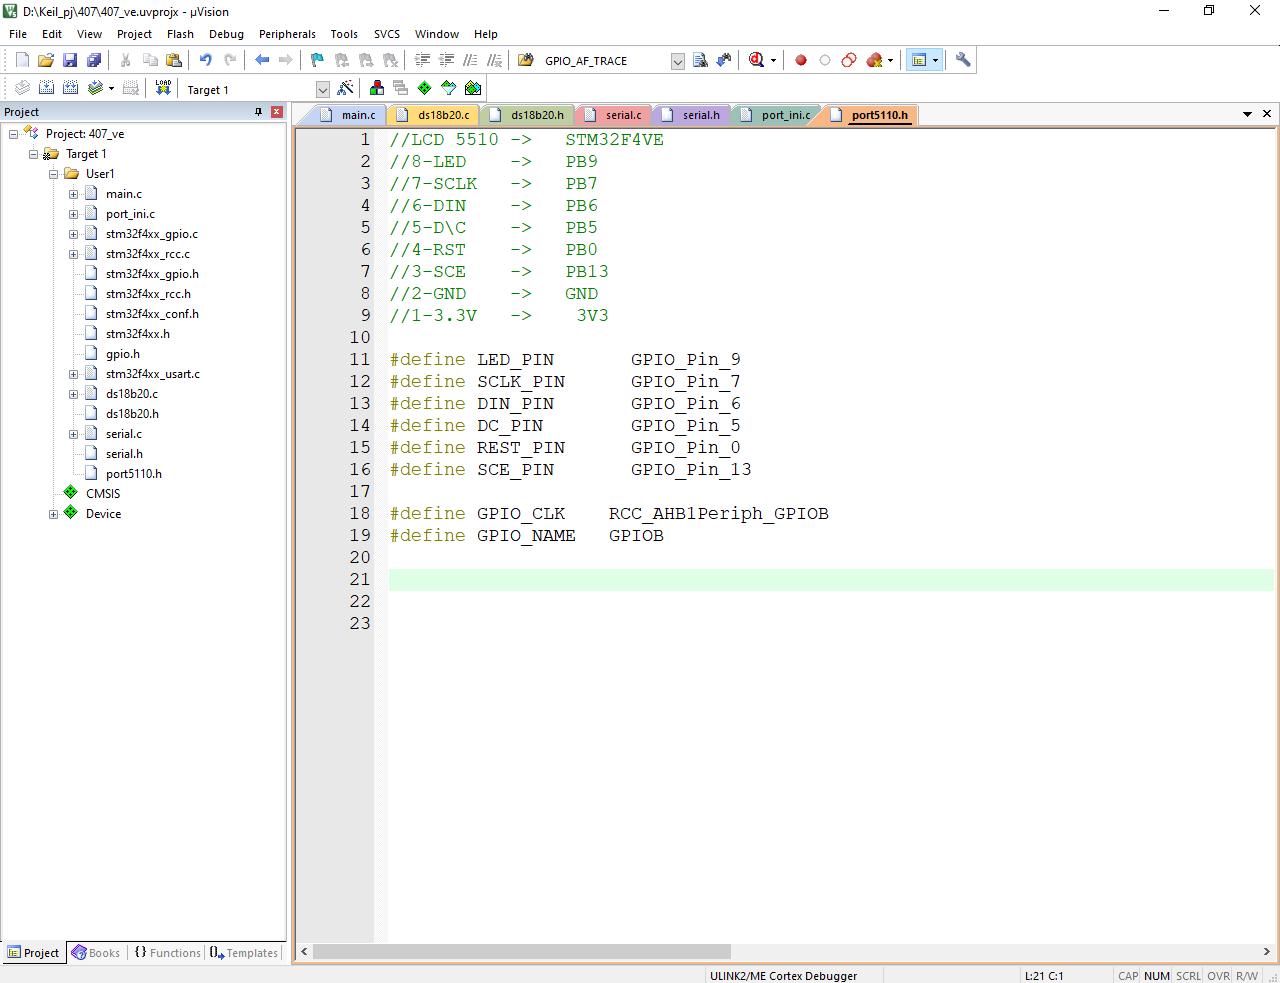Save all files with the multi-disk icon
Screen dimensions: 1280x983
[x=94, y=60]
